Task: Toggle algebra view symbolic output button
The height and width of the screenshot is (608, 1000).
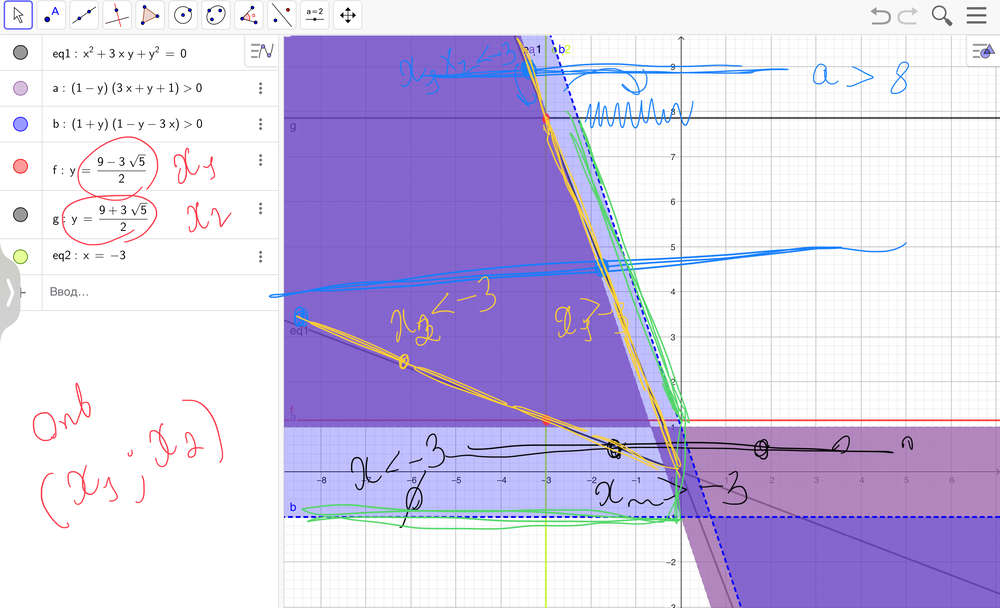Action: (x=261, y=52)
